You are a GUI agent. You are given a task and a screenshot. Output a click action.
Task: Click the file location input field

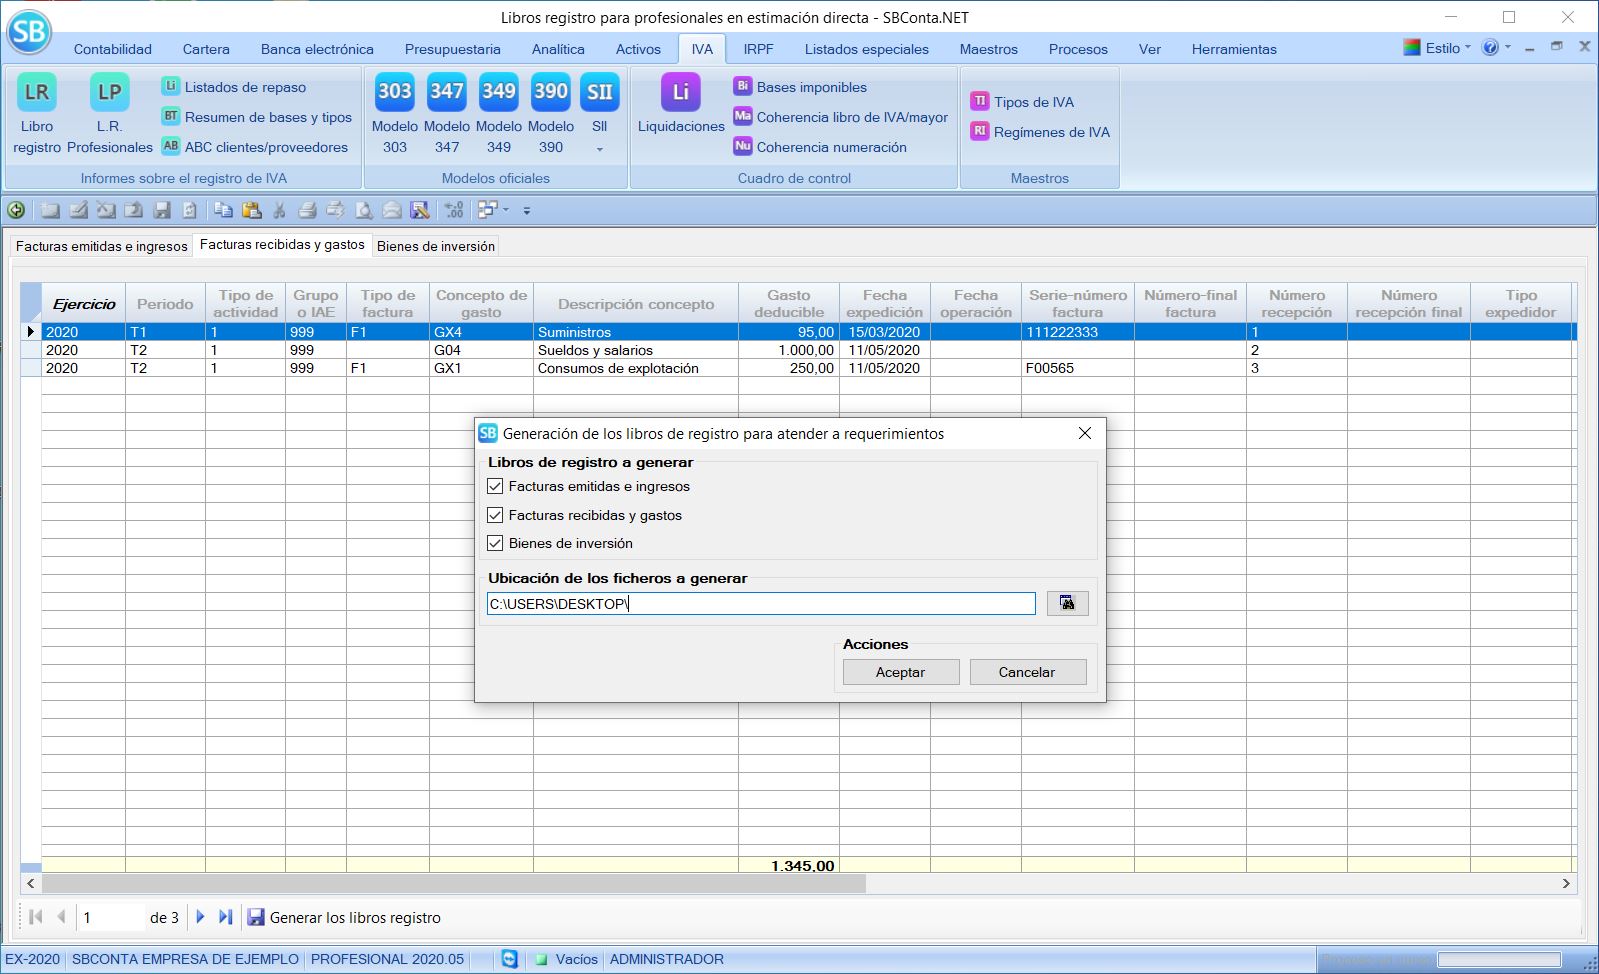pyautogui.click(x=760, y=604)
